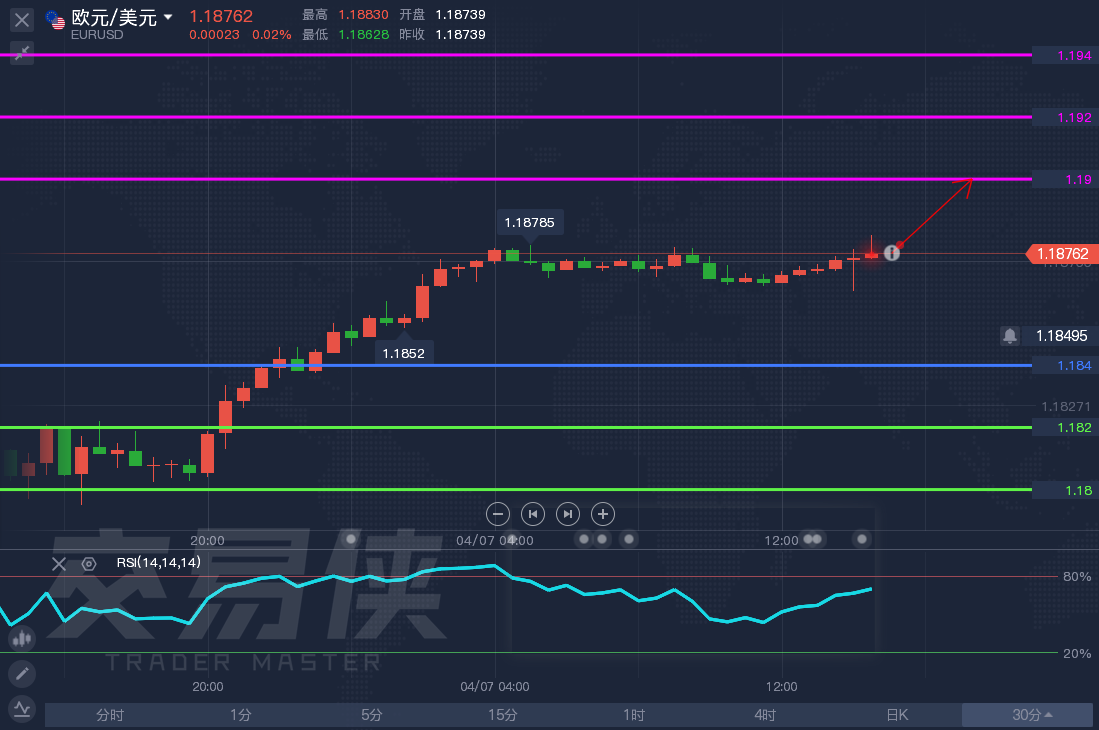The height and width of the screenshot is (730, 1099).
Task: Switch to the 4时 timeframe tab
Action: (765, 715)
